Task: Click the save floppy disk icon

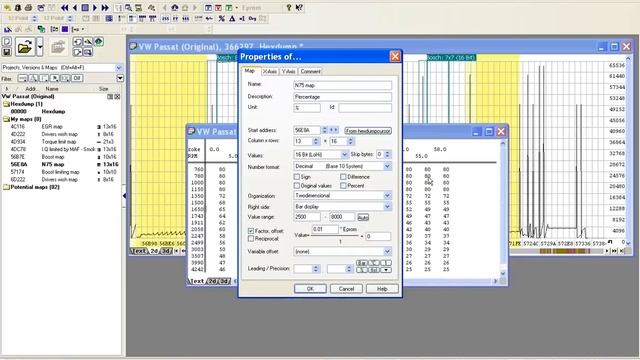Action: coord(7,52)
